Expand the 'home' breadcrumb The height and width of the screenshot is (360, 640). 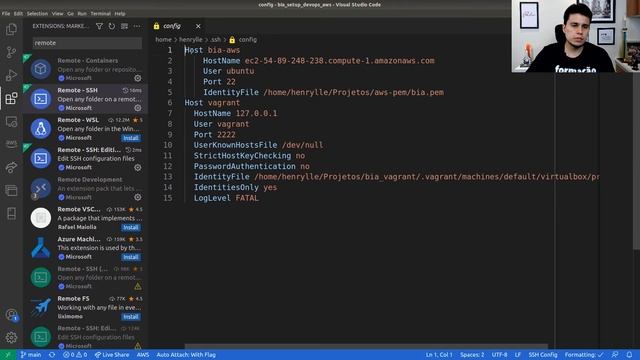(163, 40)
